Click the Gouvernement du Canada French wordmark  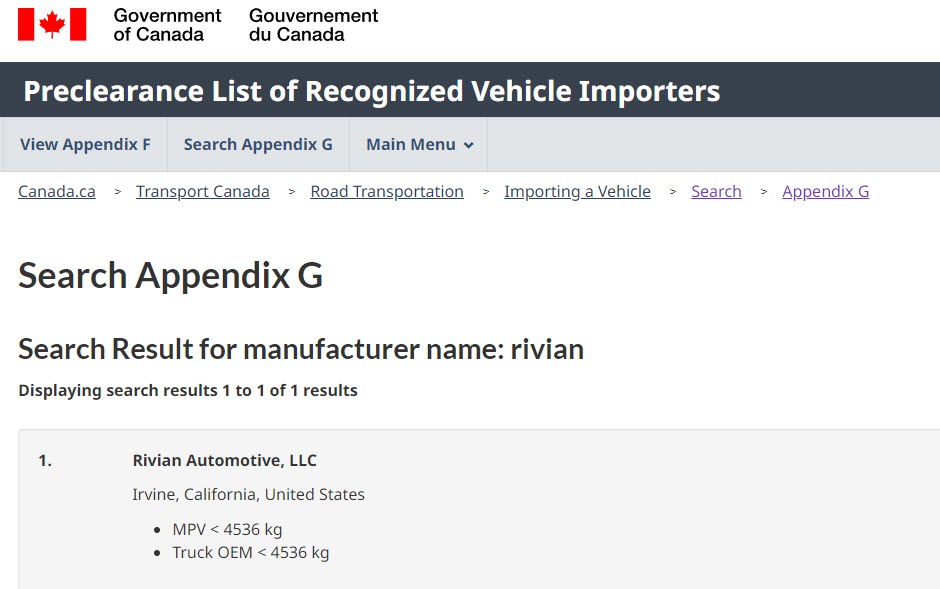point(313,25)
